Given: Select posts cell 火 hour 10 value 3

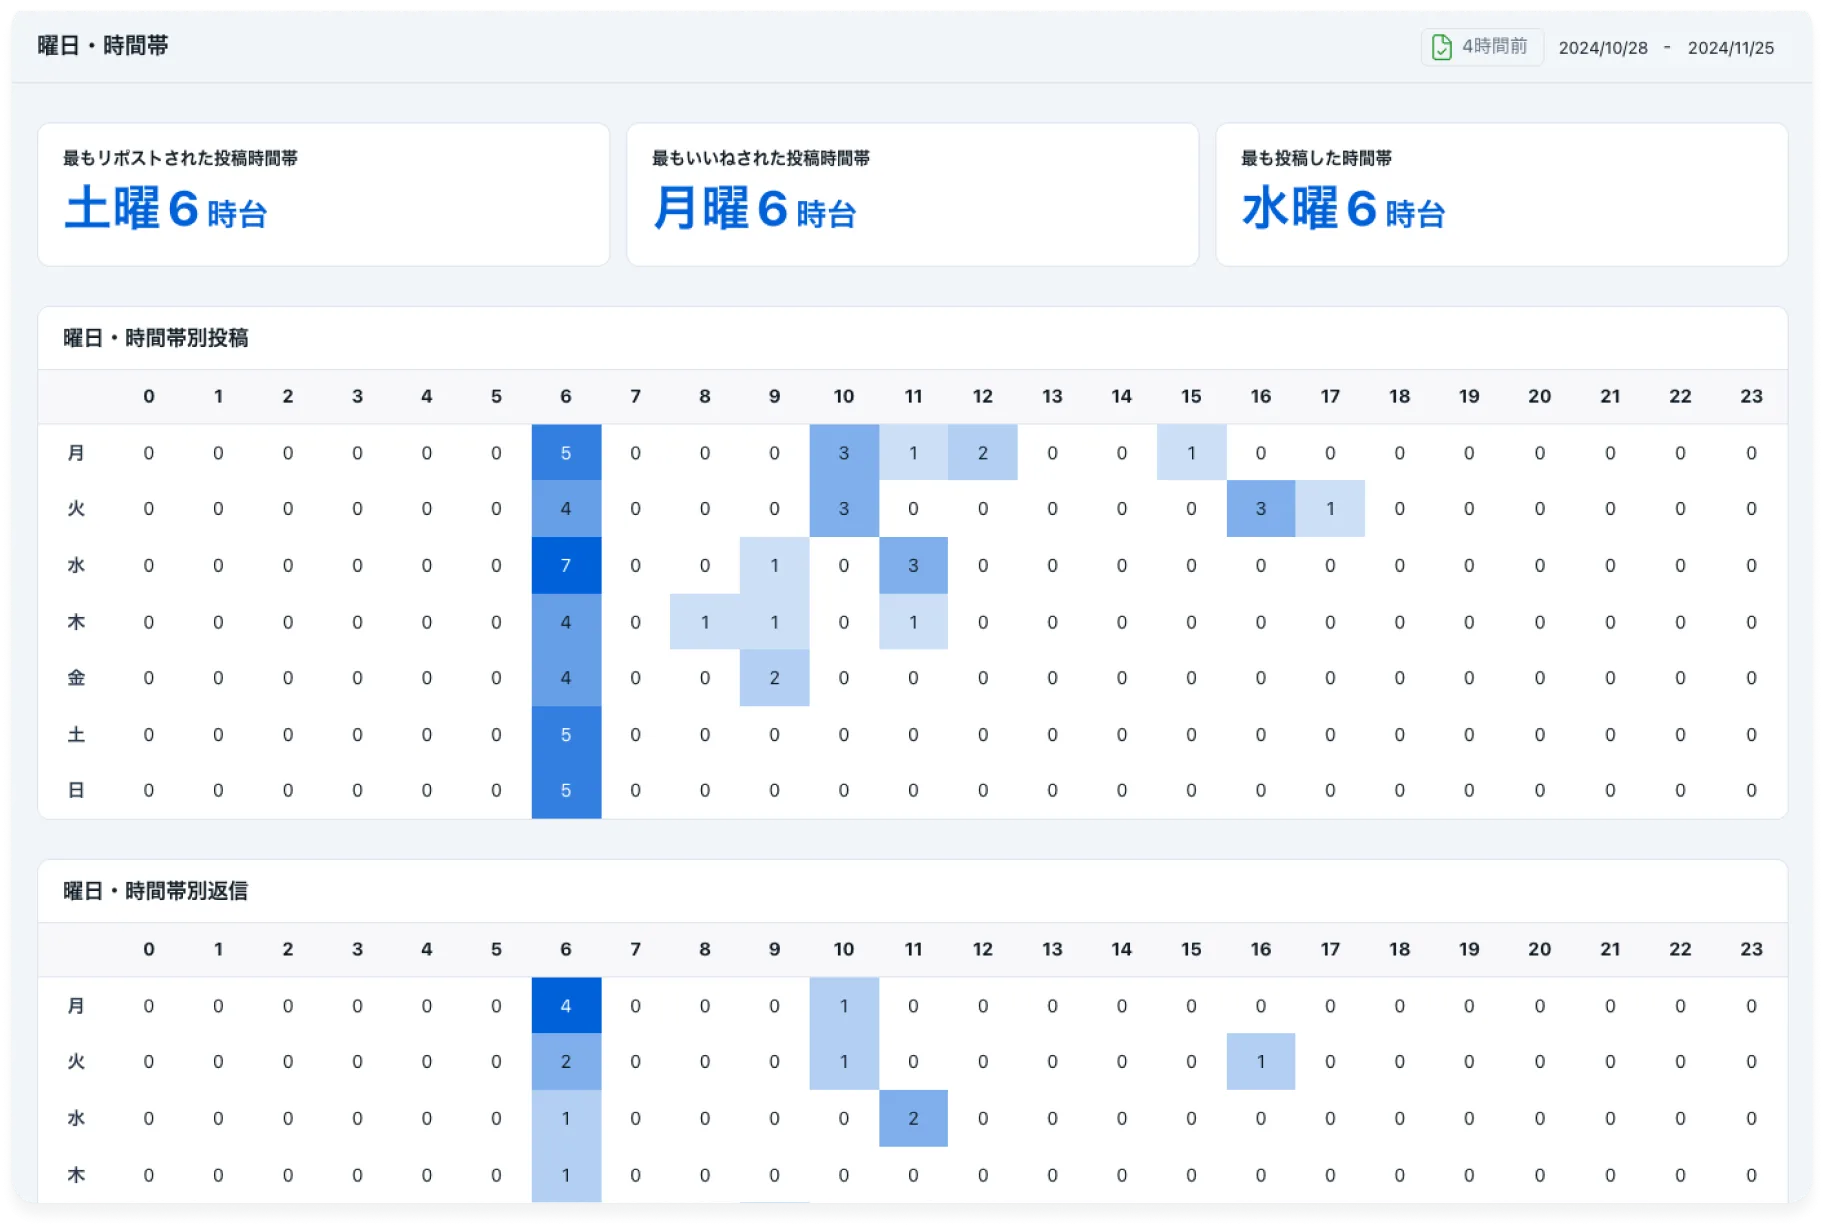Looking at the screenshot, I should [844, 509].
